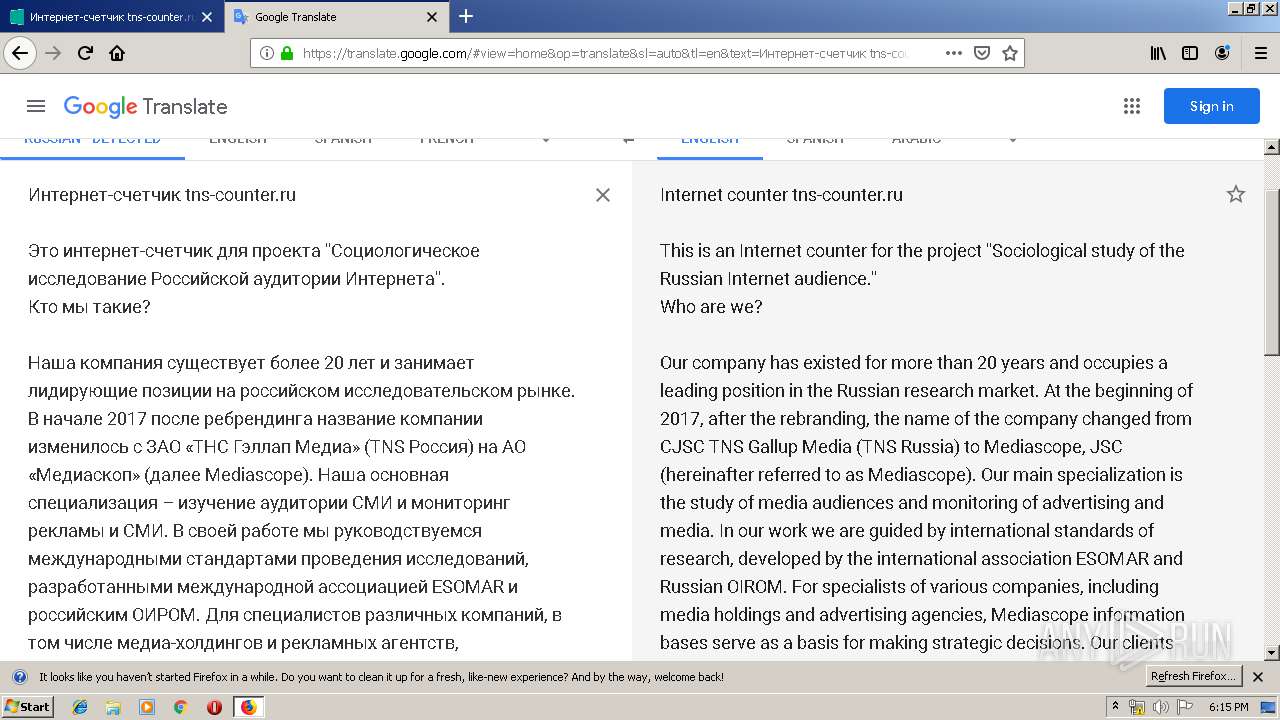Viewport: 1280px width, 720px height.
Task: Open the Opera icon in taskbar
Action: (214, 707)
